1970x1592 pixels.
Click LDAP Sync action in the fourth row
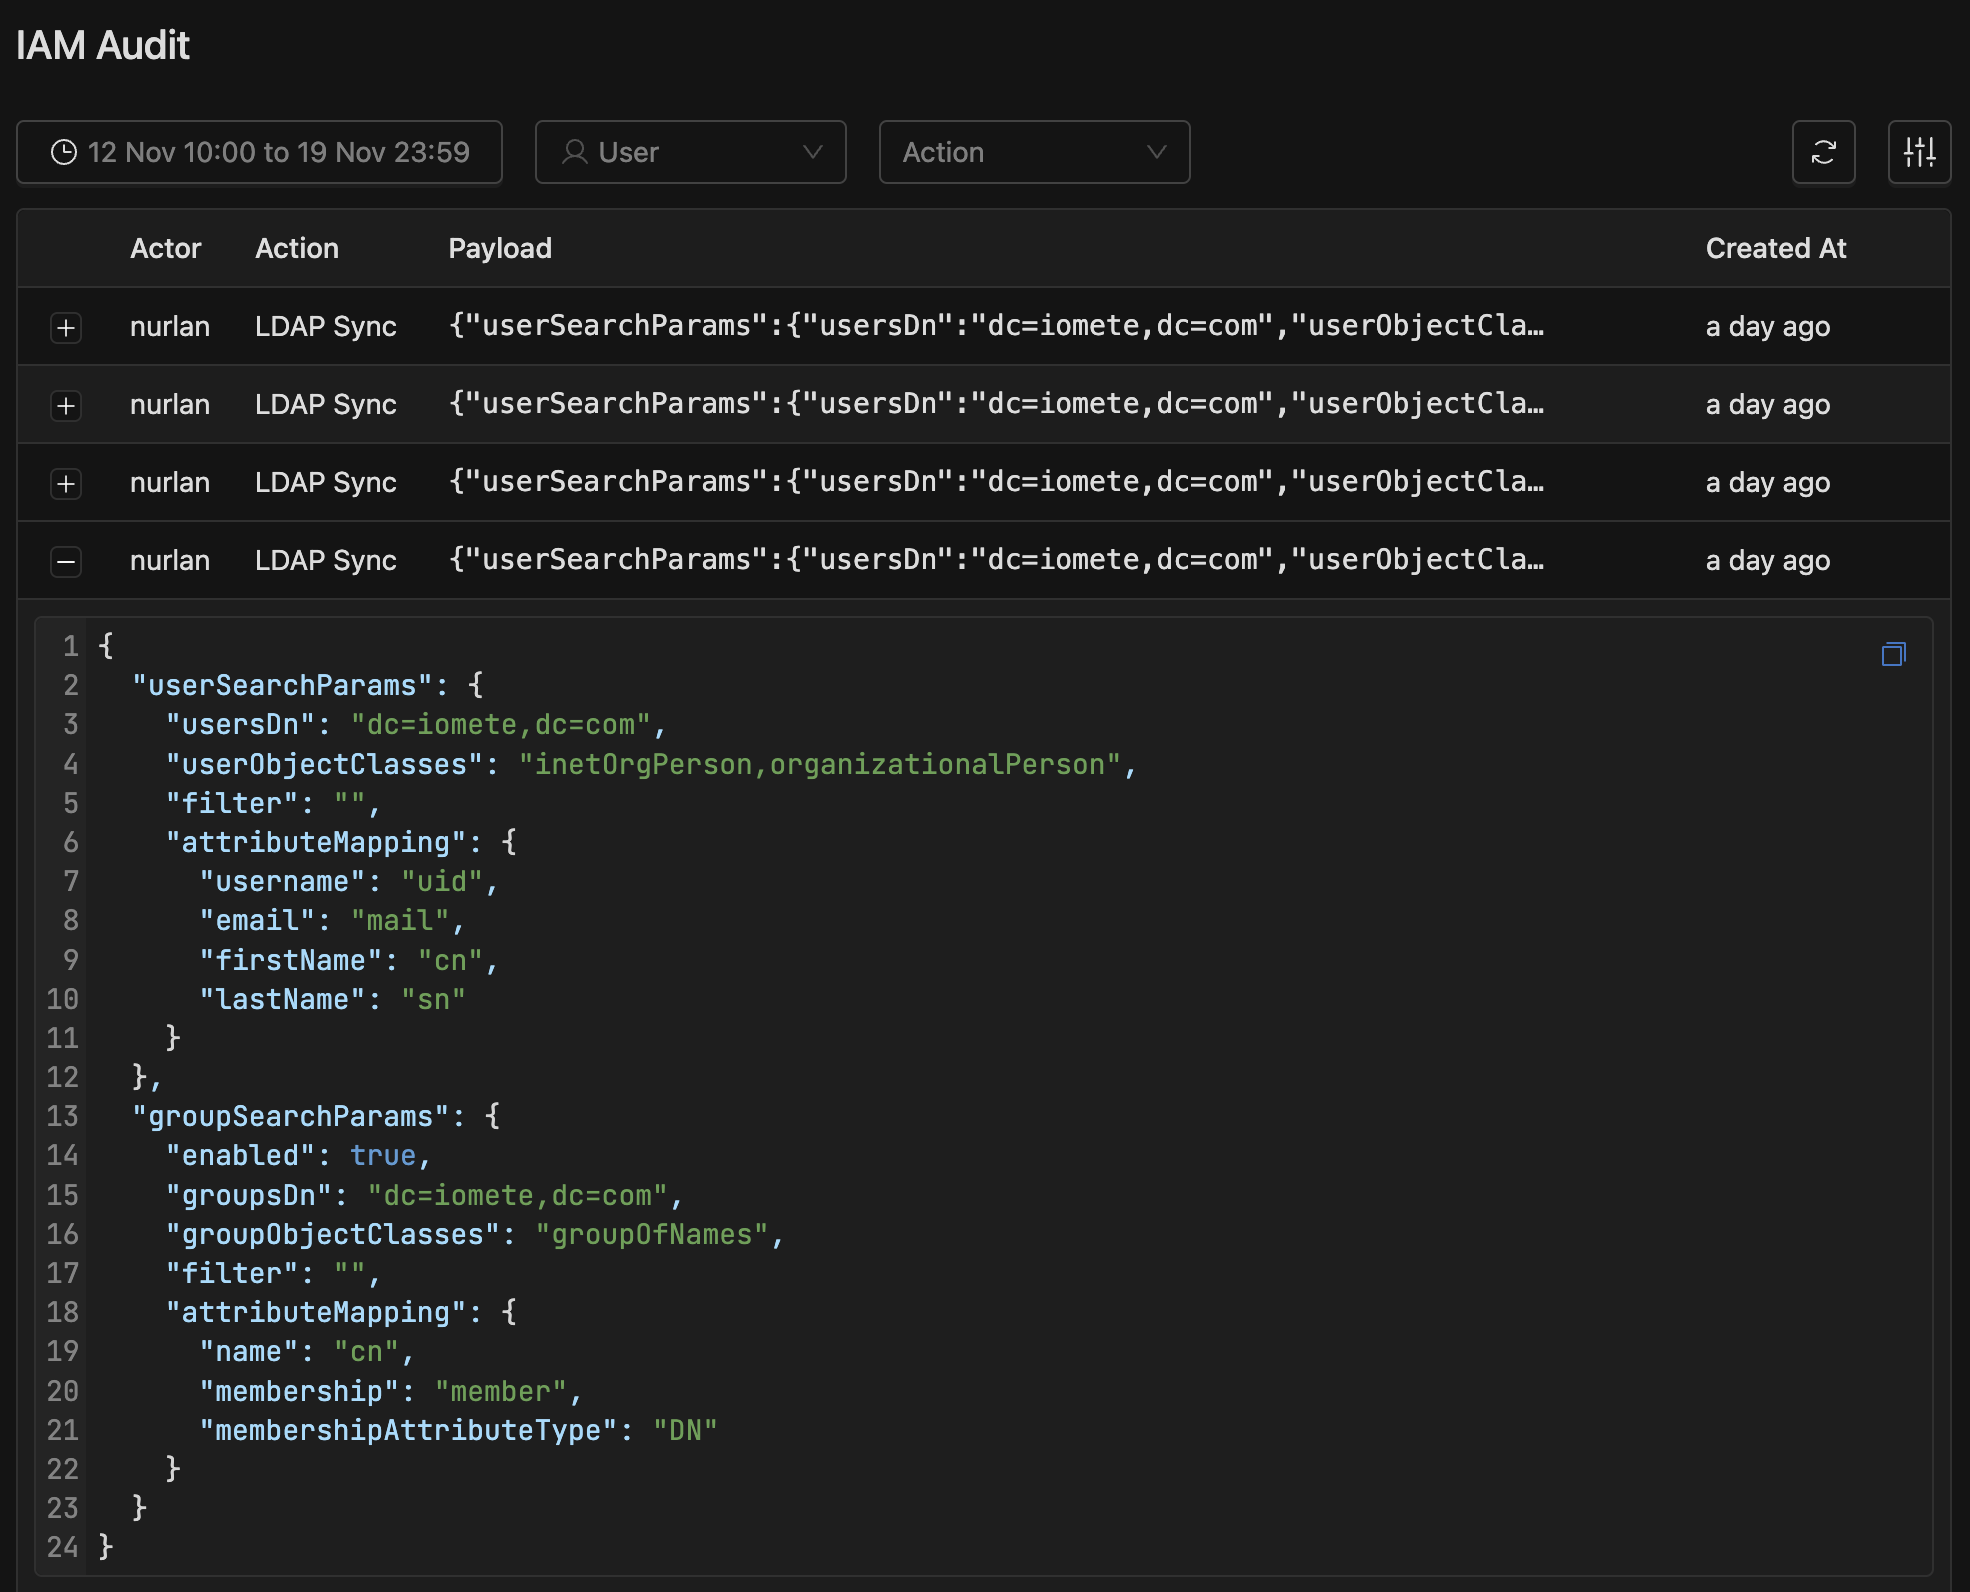coord(326,560)
